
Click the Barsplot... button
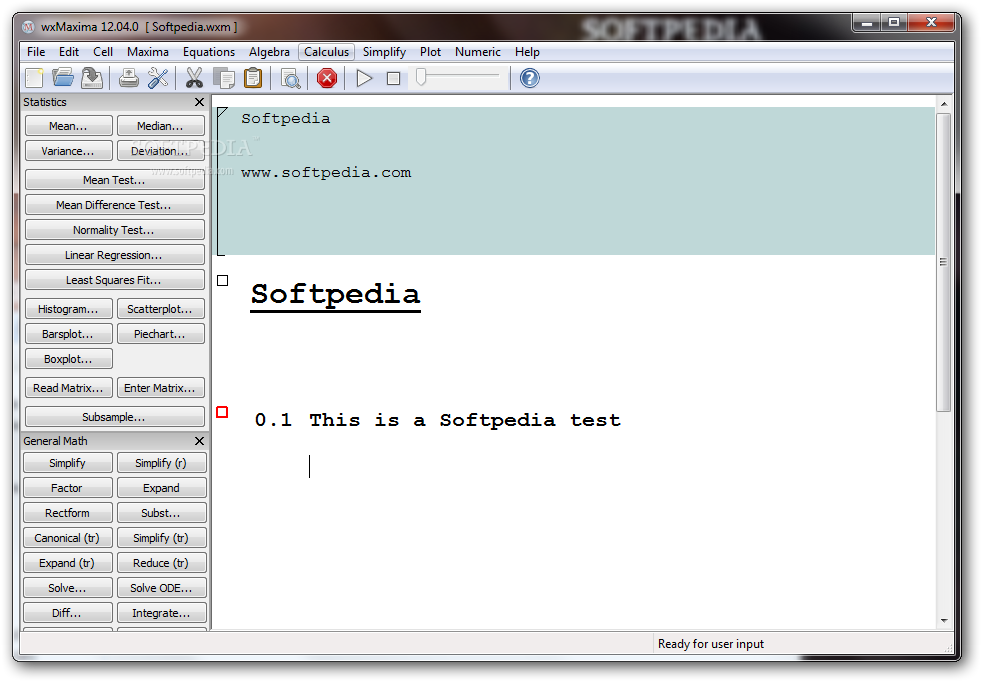(x=69, y=334)
